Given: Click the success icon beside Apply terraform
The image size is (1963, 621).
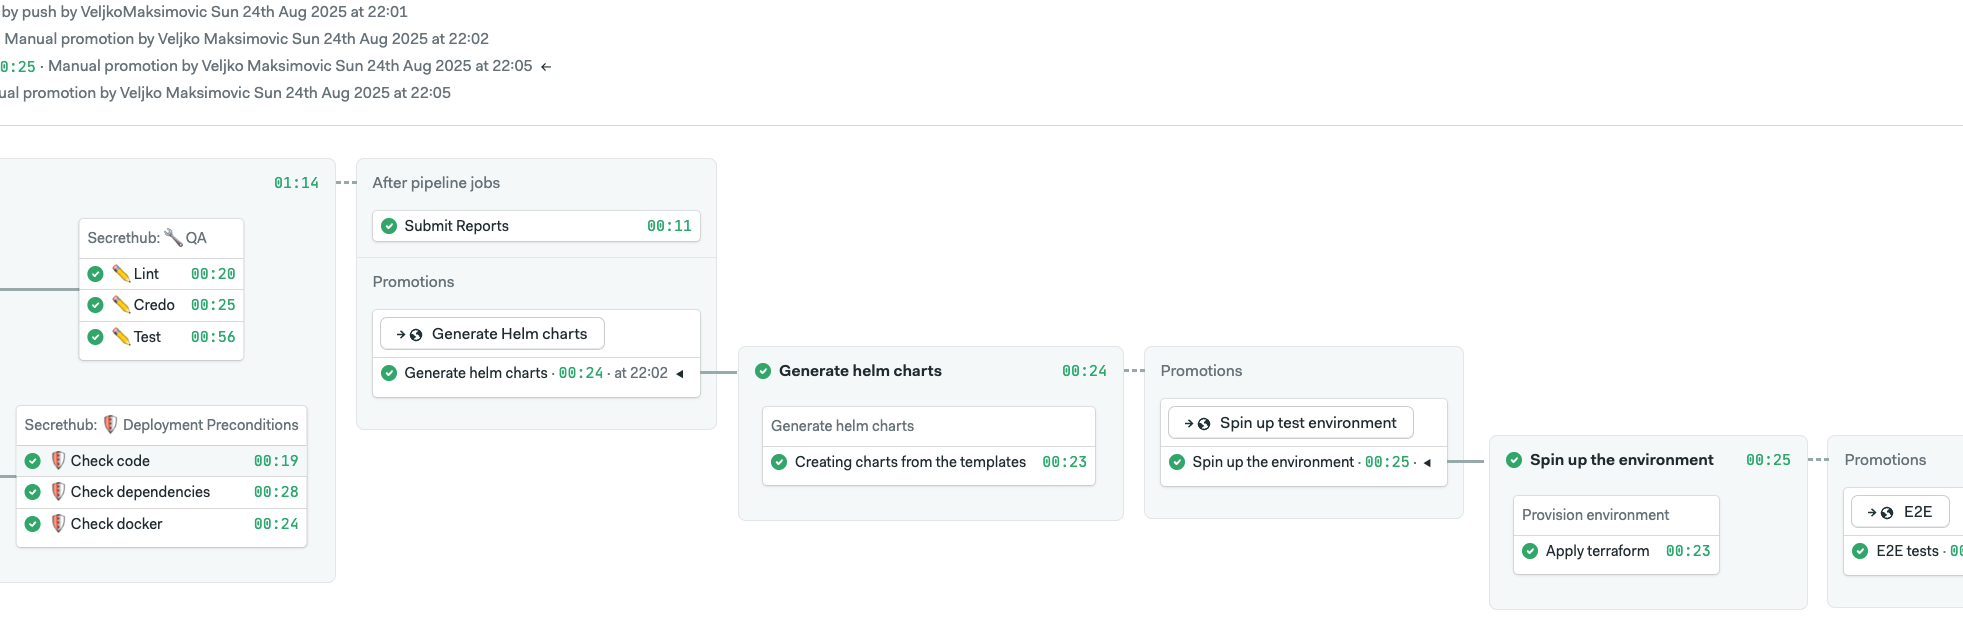Looking at the screenshot, I should click(1530, 551).
